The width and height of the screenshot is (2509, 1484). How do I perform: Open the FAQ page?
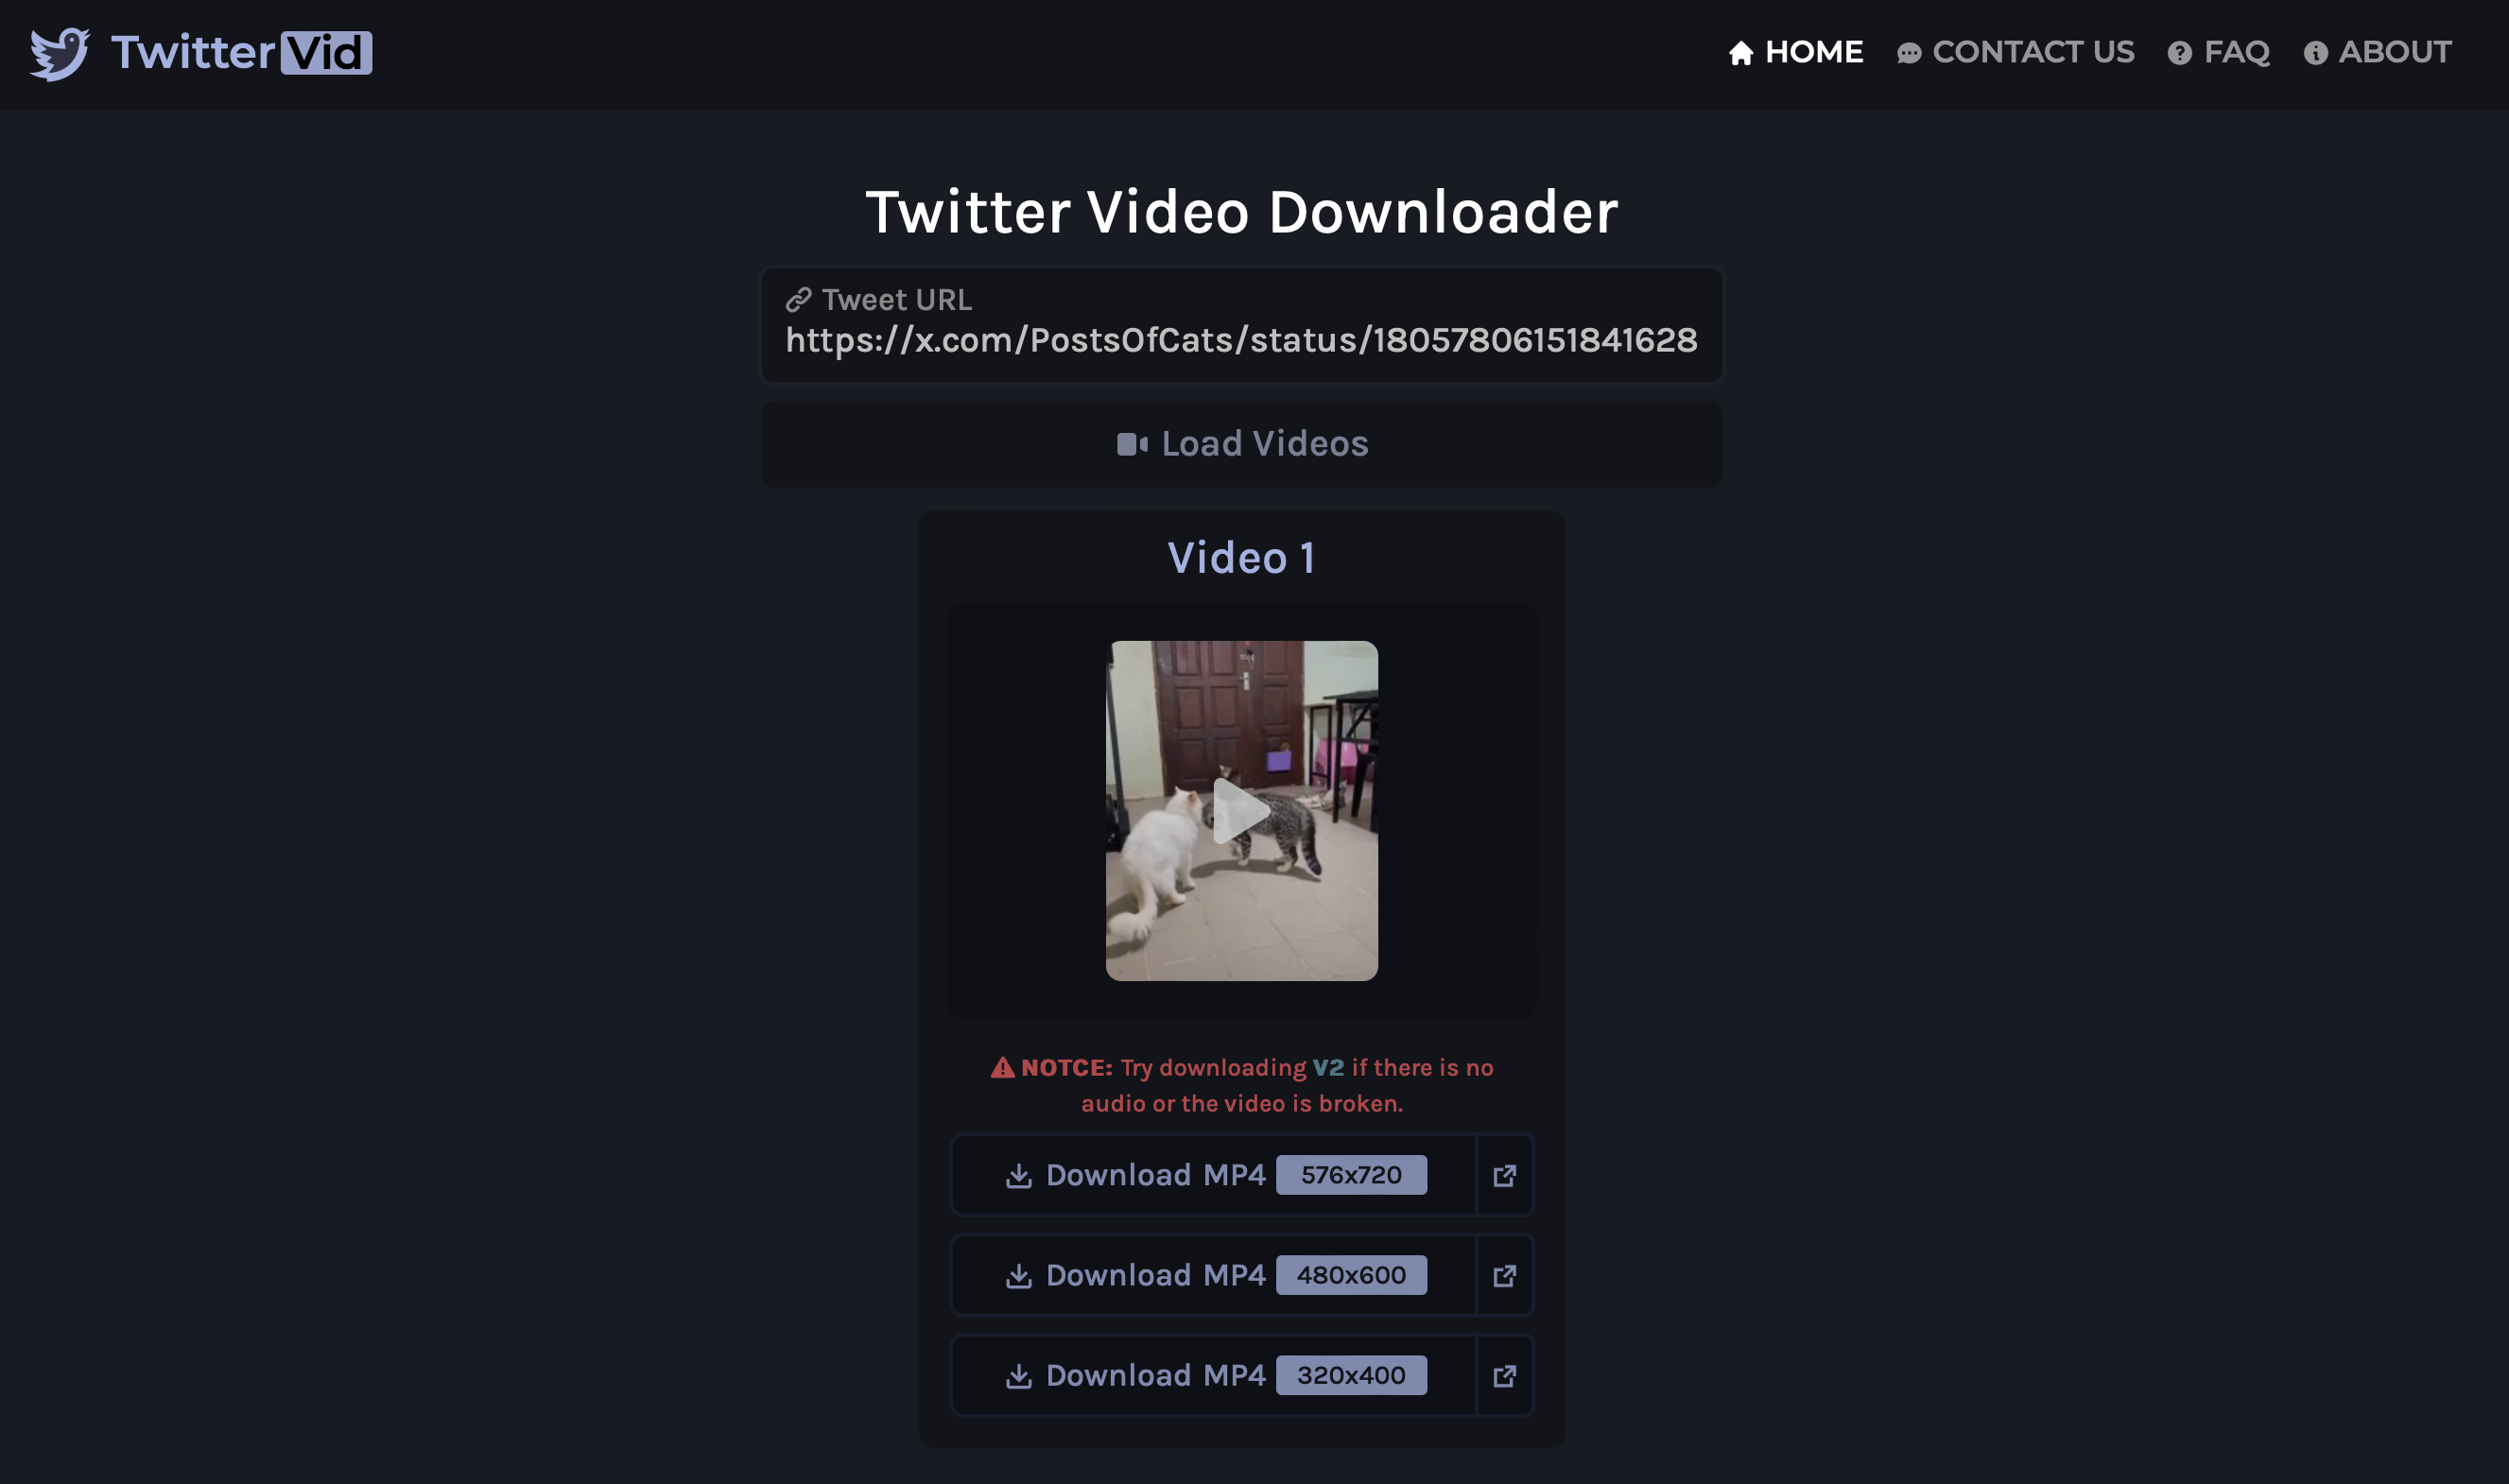tap(2236, 52)
